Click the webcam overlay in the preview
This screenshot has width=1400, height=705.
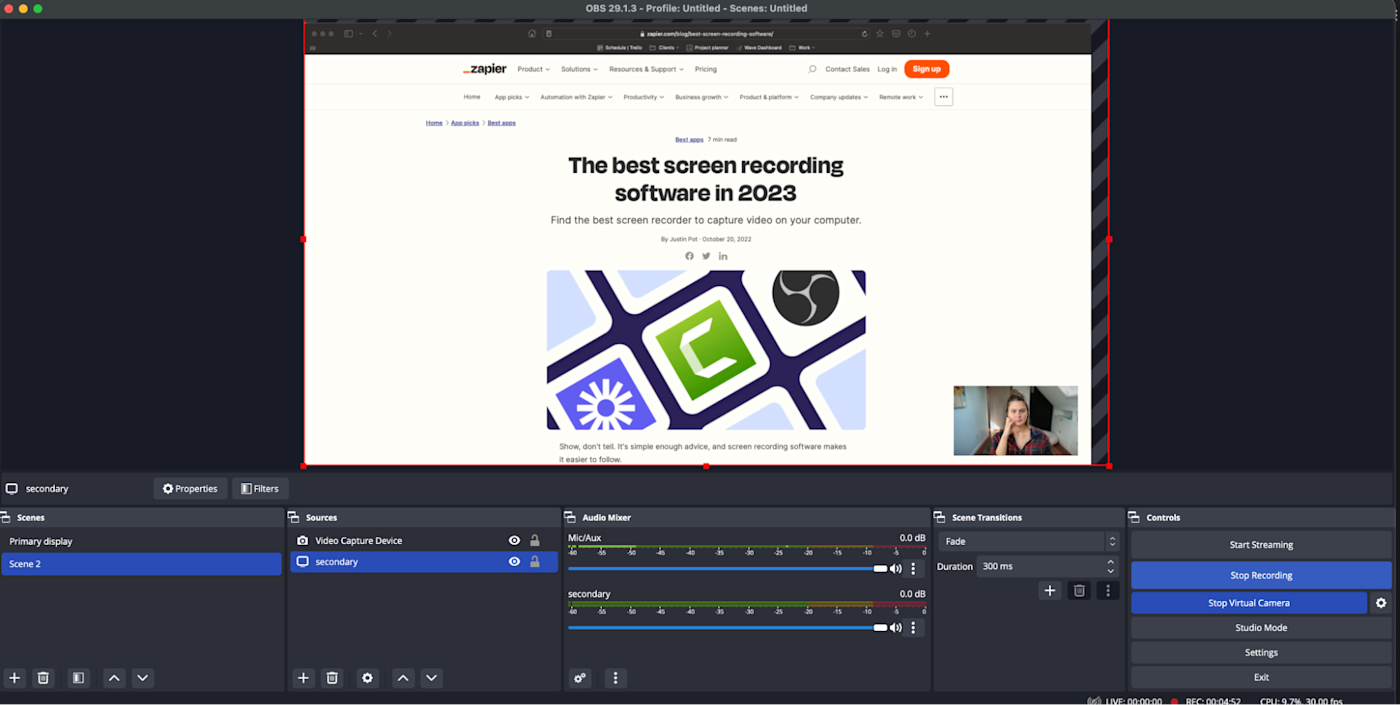(1015, 421)
